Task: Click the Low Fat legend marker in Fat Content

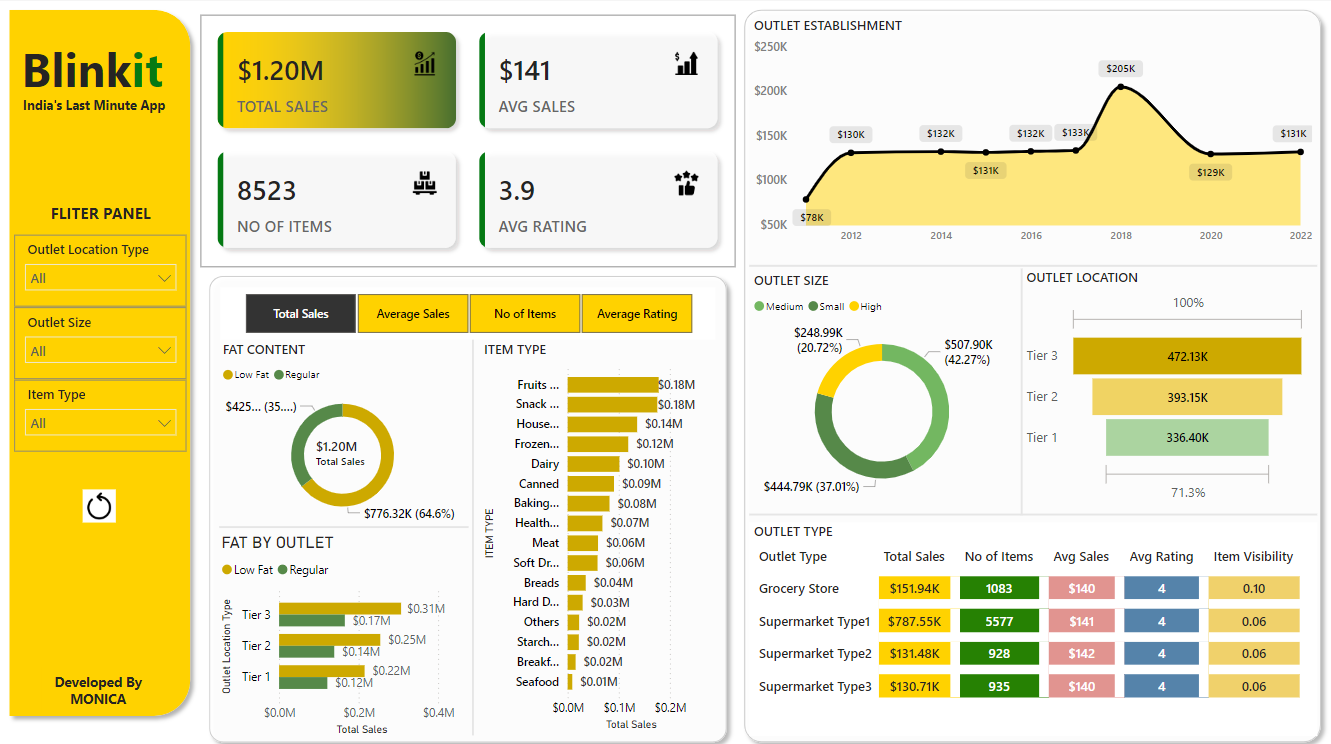Action: click(227, 375)
